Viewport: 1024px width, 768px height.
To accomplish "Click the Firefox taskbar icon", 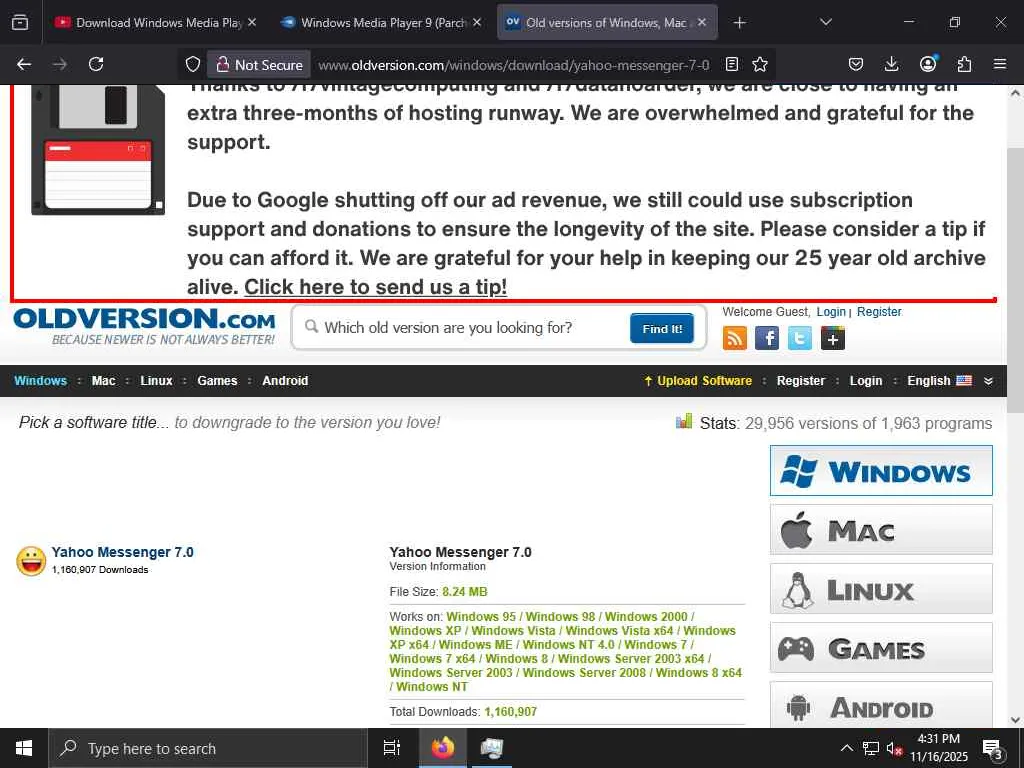I will coord(443,748).
